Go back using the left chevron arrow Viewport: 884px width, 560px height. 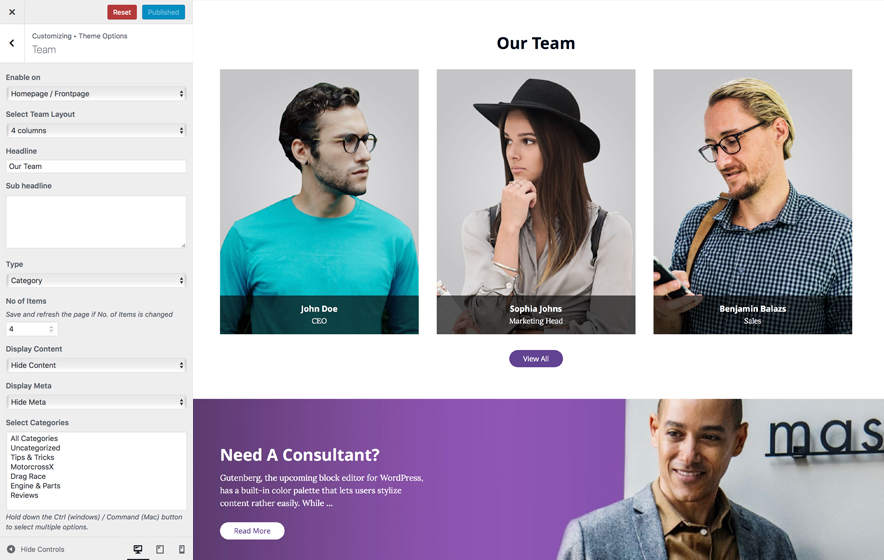[x=12, y=43]
